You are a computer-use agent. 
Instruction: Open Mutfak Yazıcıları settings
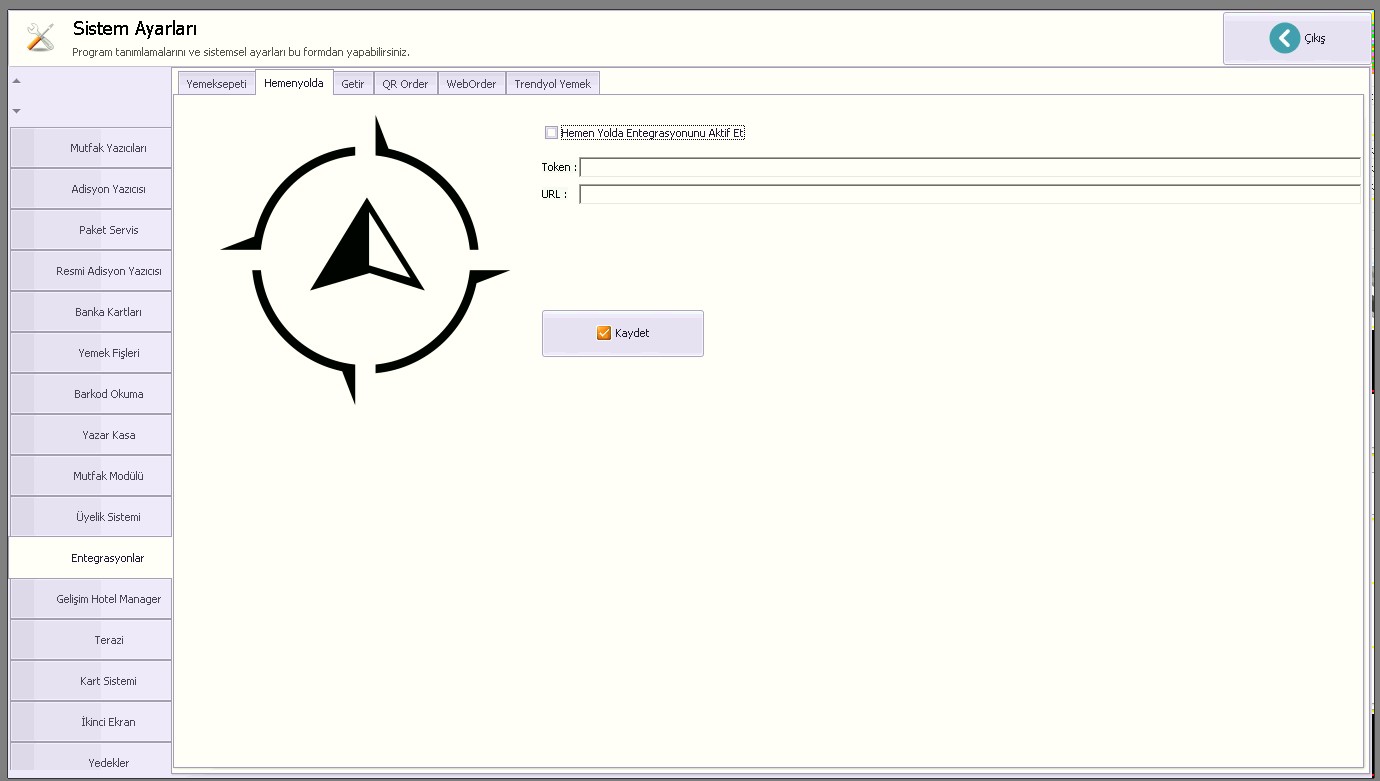(91, 148)
